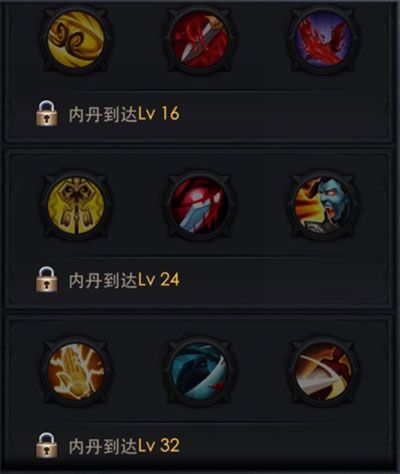This screenshot has height=474, width=400.
Task: Open the 内丹到达Lv 16 unlock requirement
Action: tap(124, 114)
